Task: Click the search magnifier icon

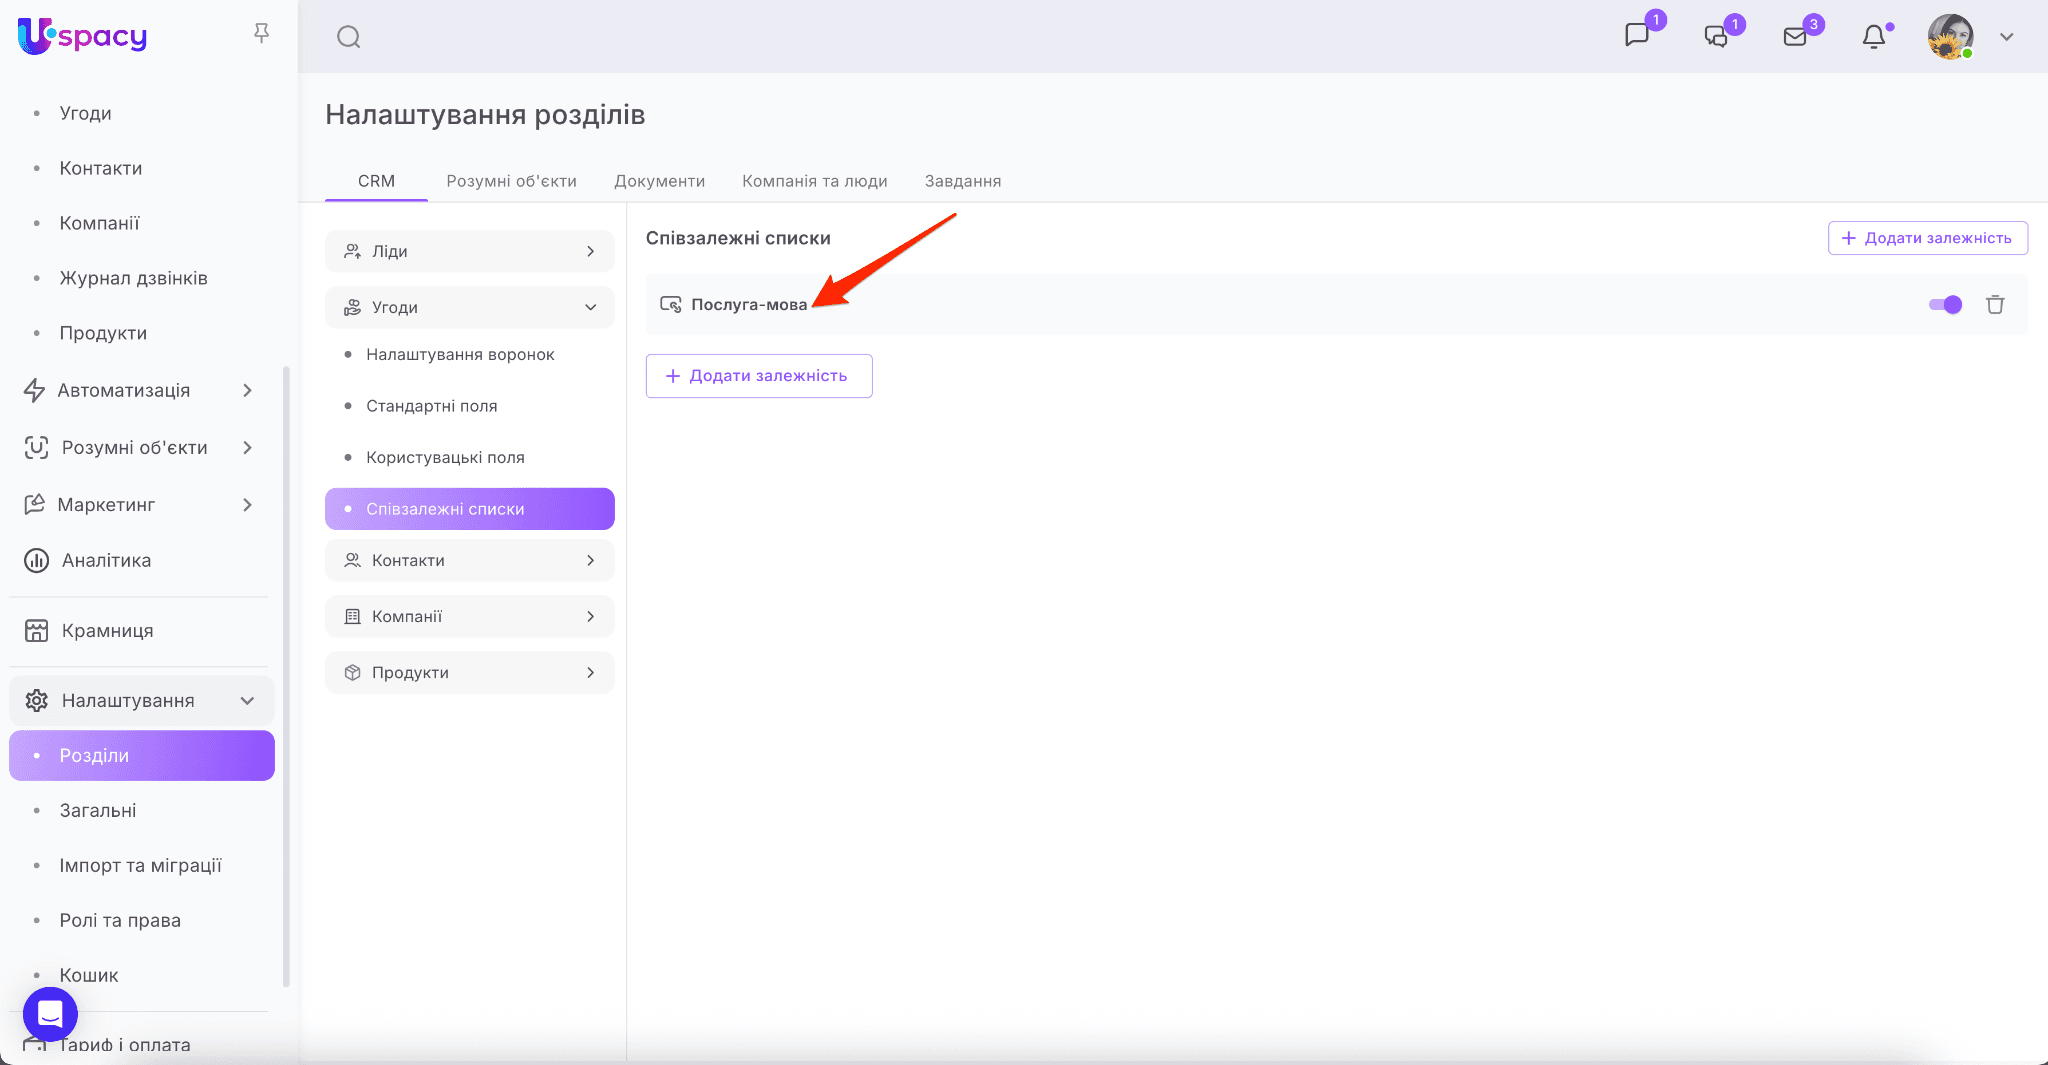Action: click(x=348, y=37)
